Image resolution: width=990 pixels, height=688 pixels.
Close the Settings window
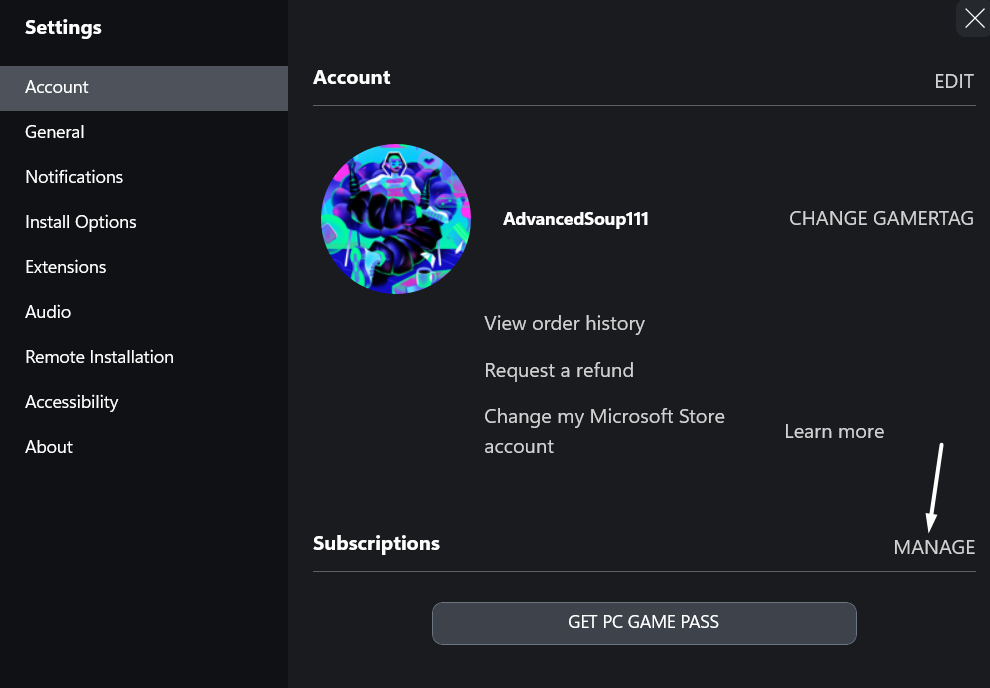974,18
